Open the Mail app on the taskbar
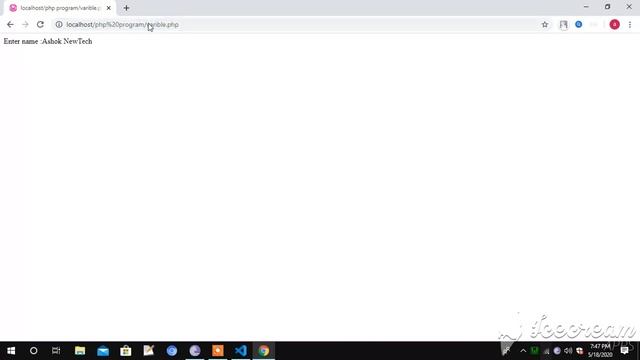Viewport: 640px width, 360px height. [x=103, y=351]
